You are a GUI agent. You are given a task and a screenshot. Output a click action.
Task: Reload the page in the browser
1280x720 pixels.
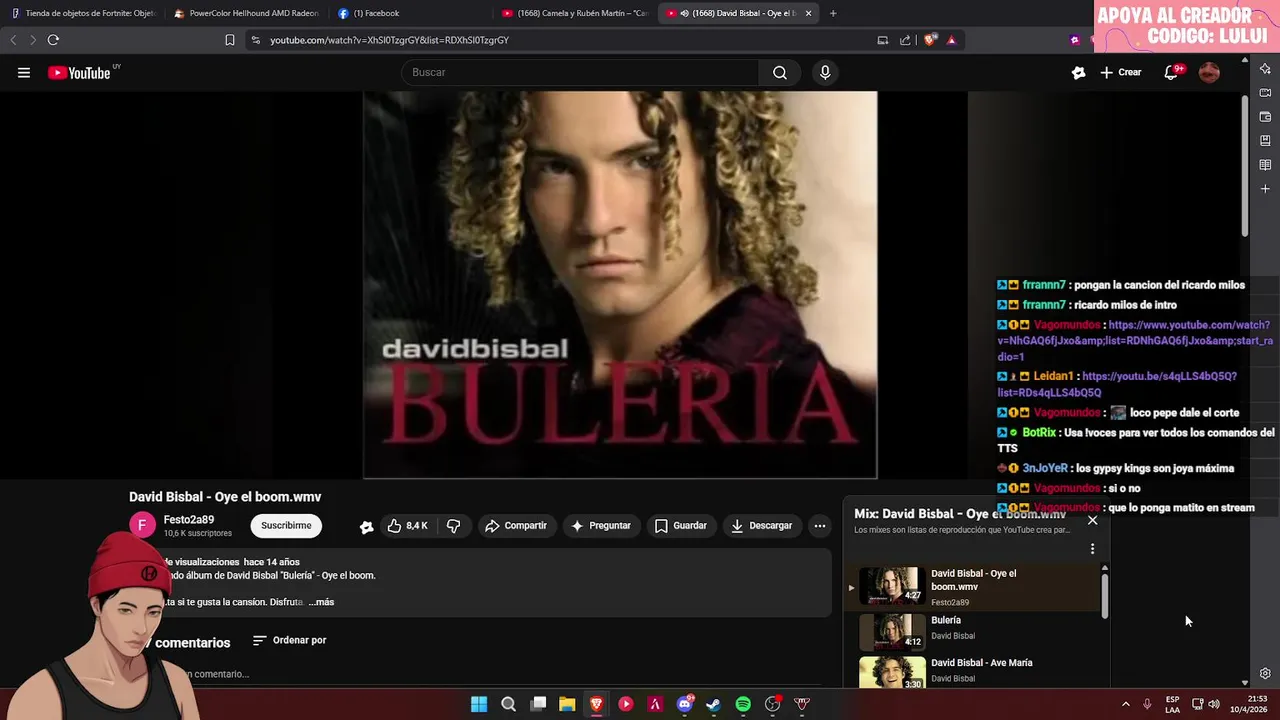(x=53, y=40)
